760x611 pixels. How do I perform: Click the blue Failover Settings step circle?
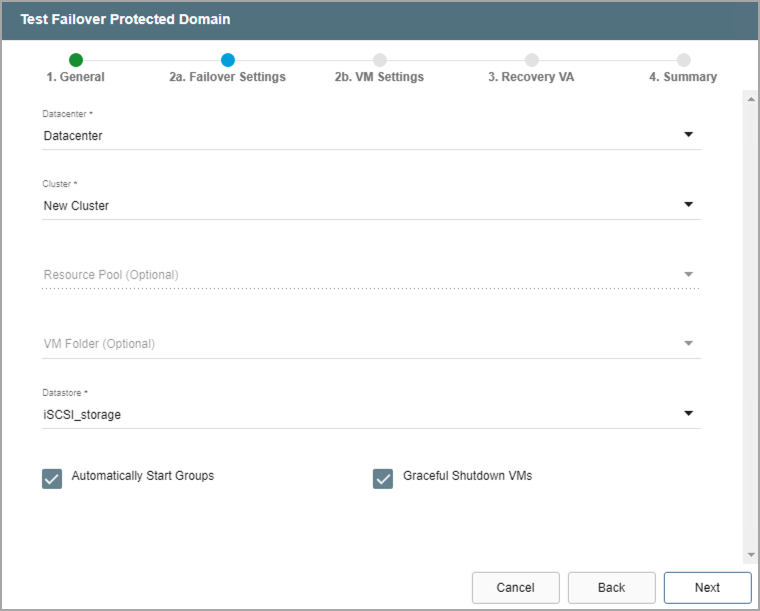(228, 60)
